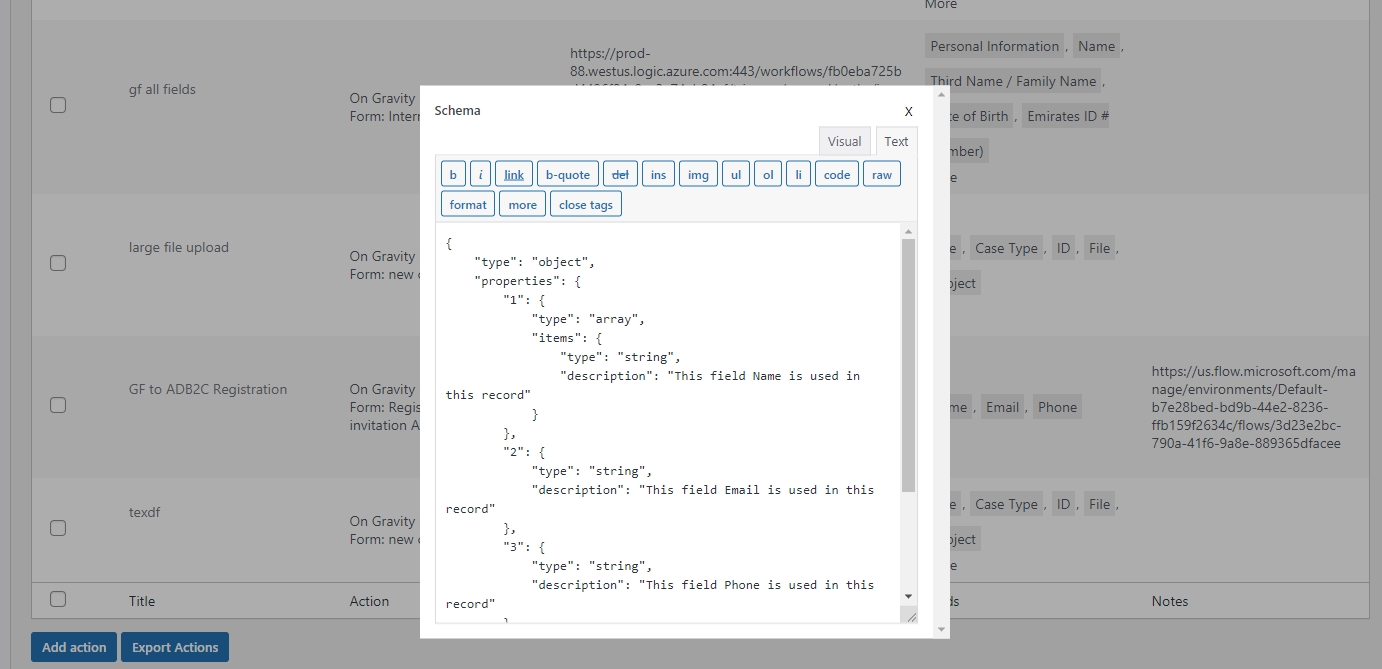Click the dialog's outer scroll up arrow

coord(940,95)
